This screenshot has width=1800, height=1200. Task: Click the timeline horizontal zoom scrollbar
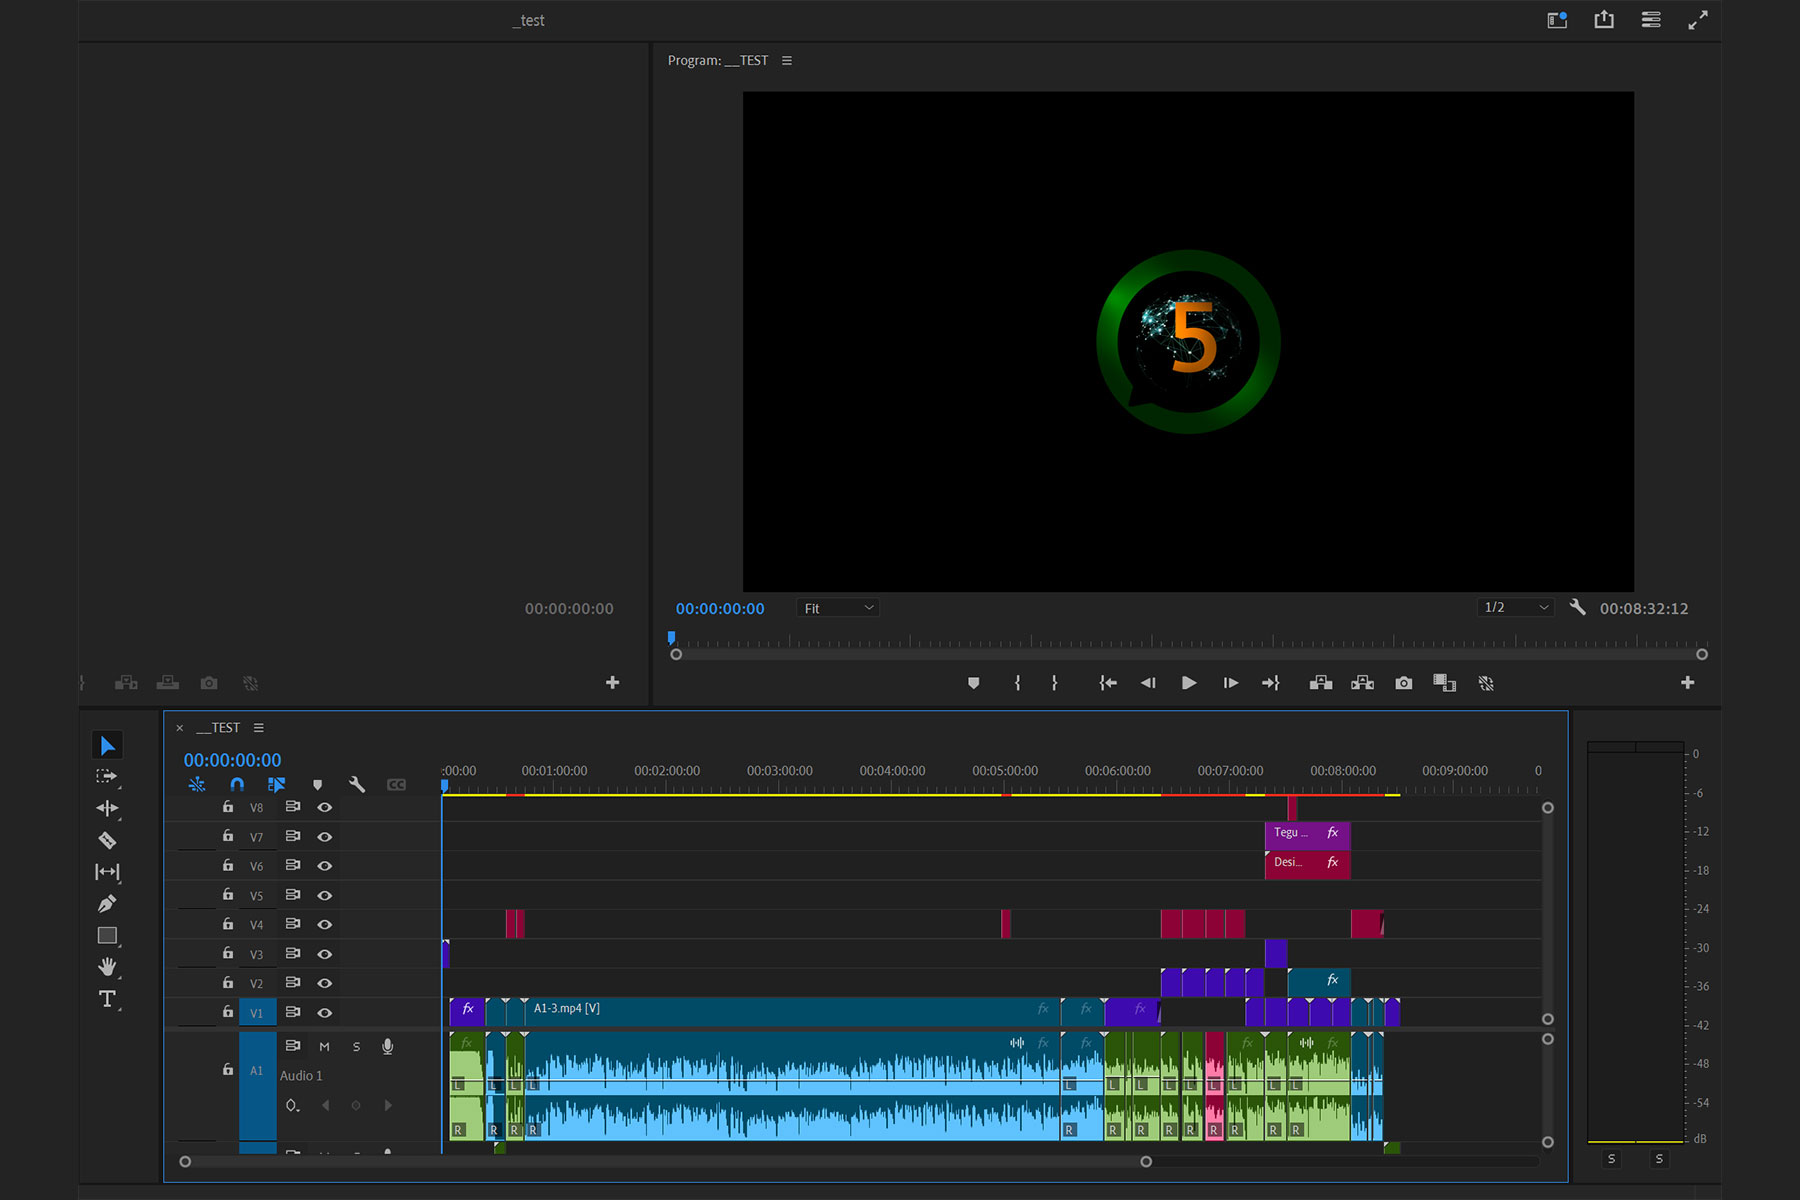pos(665,1162)
